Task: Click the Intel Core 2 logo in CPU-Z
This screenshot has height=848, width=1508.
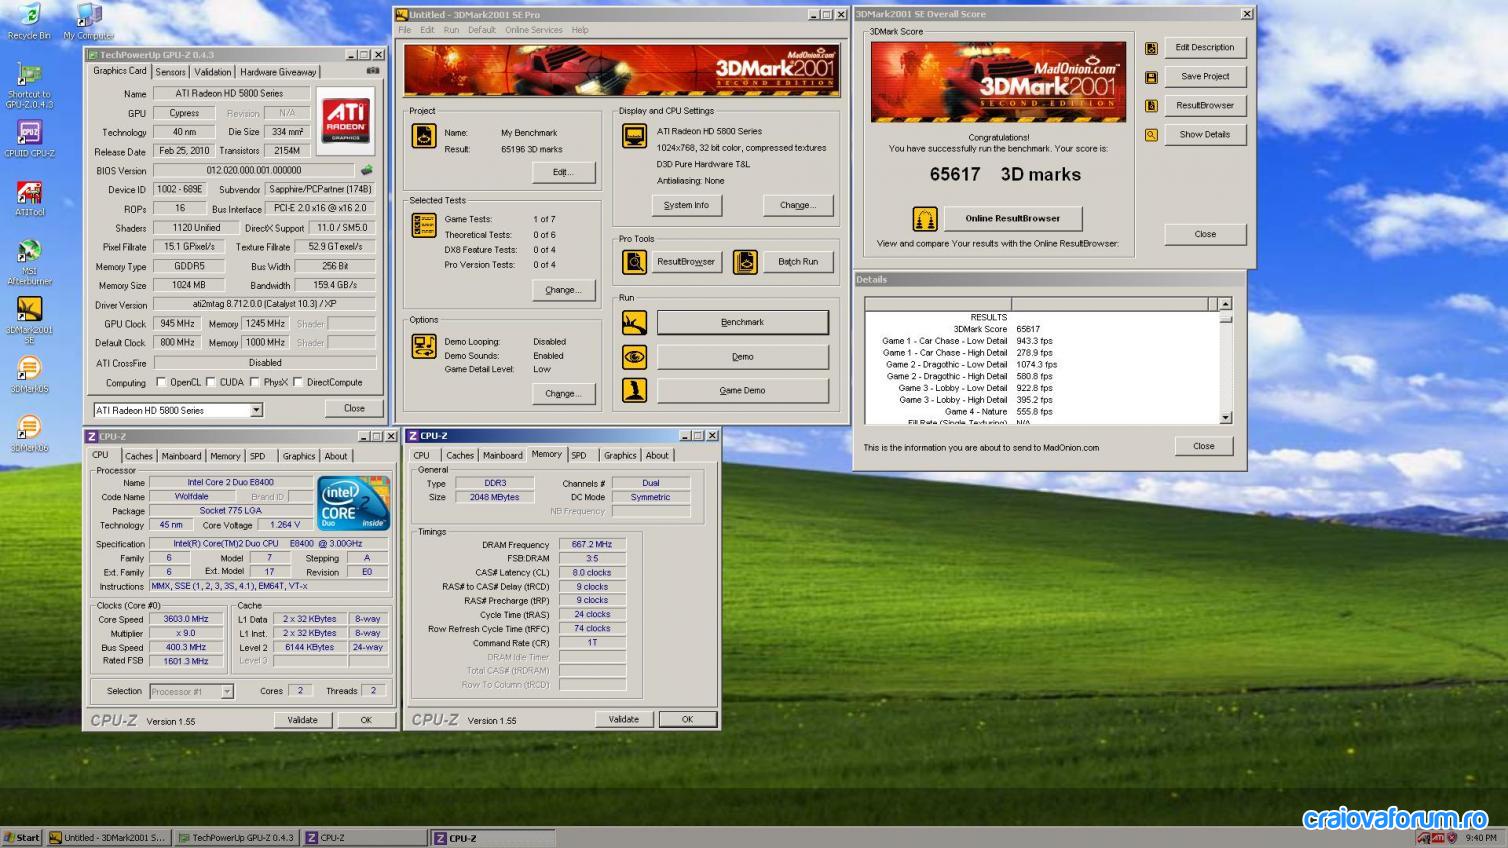Action: 354,503
